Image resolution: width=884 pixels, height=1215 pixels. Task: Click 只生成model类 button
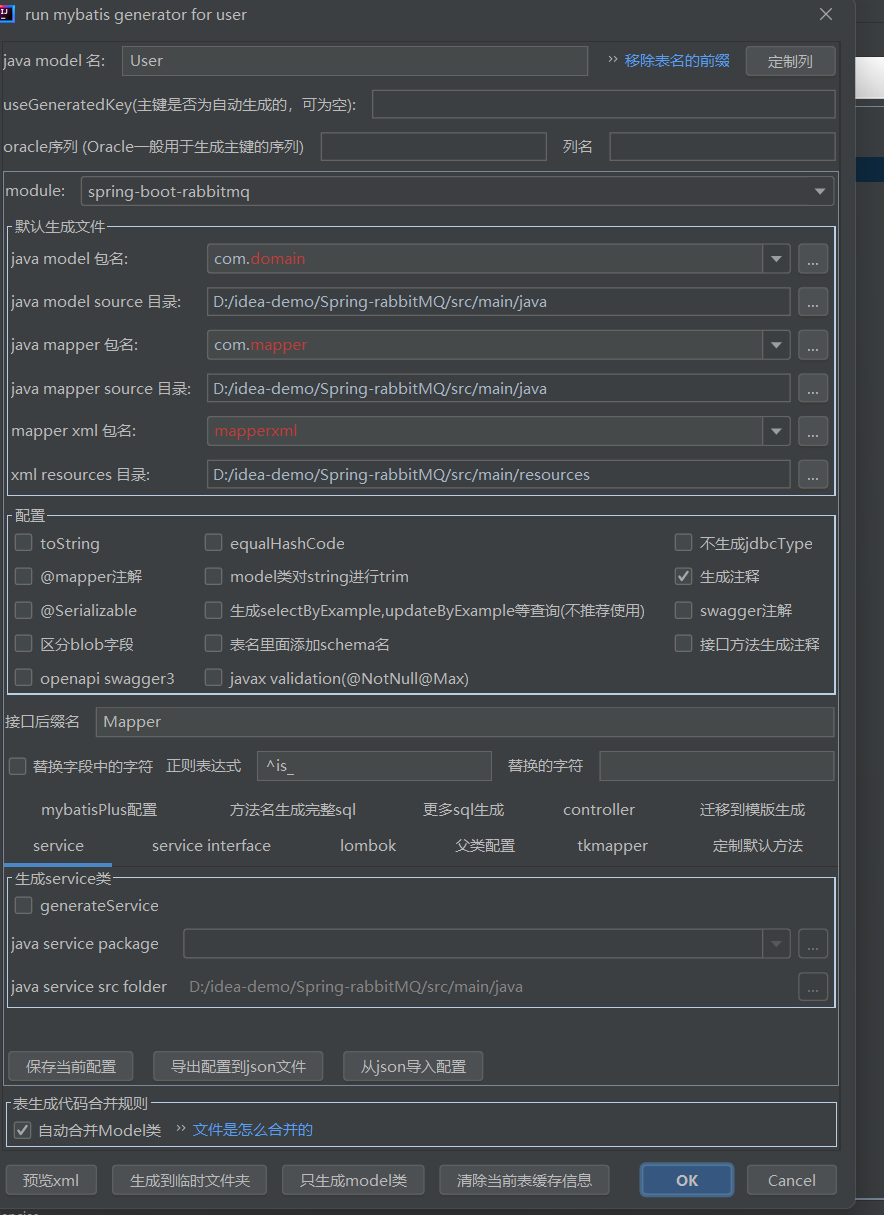point(353,1180)
